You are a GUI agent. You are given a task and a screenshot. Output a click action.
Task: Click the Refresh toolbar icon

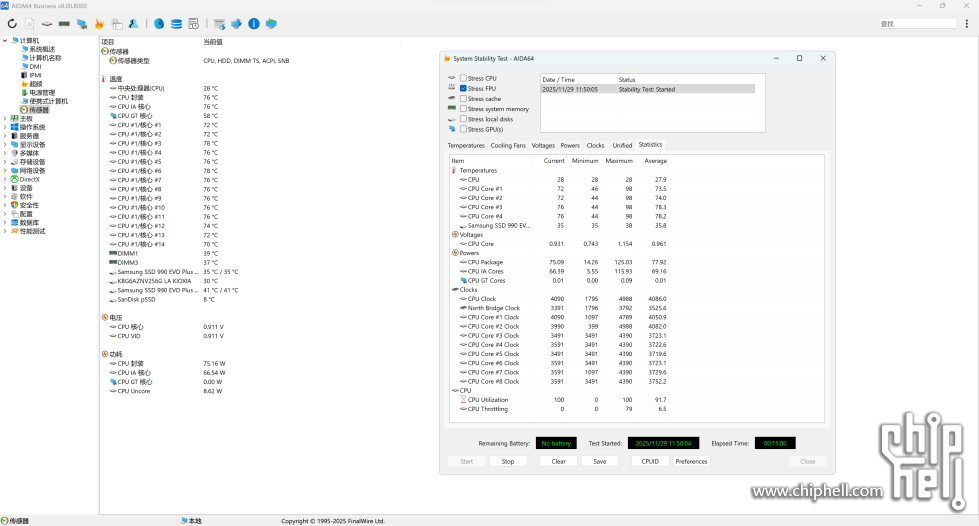(x=12, y=23)
